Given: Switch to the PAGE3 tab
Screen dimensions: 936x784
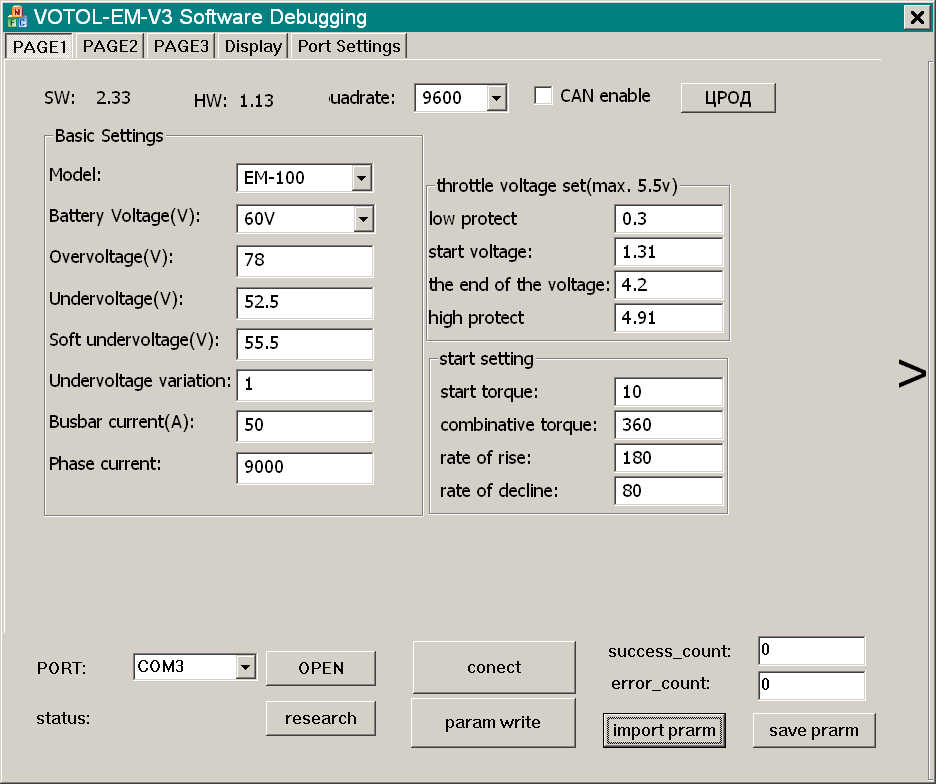Looking at the screenshot, I should 181,46.
